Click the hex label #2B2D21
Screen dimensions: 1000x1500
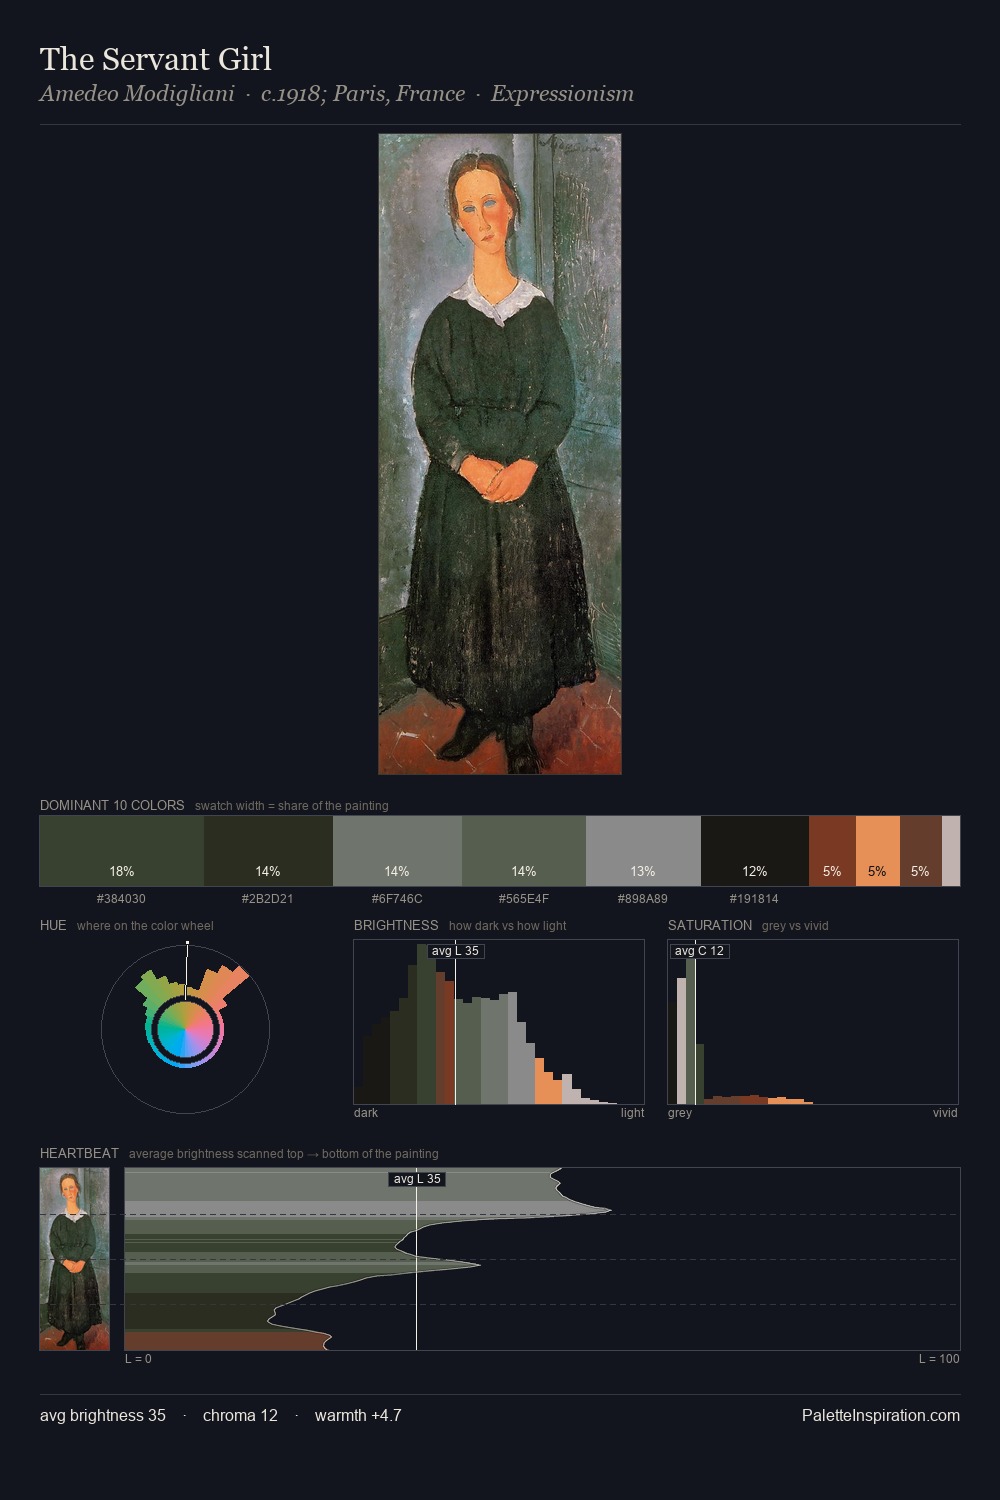pos(267,899)
